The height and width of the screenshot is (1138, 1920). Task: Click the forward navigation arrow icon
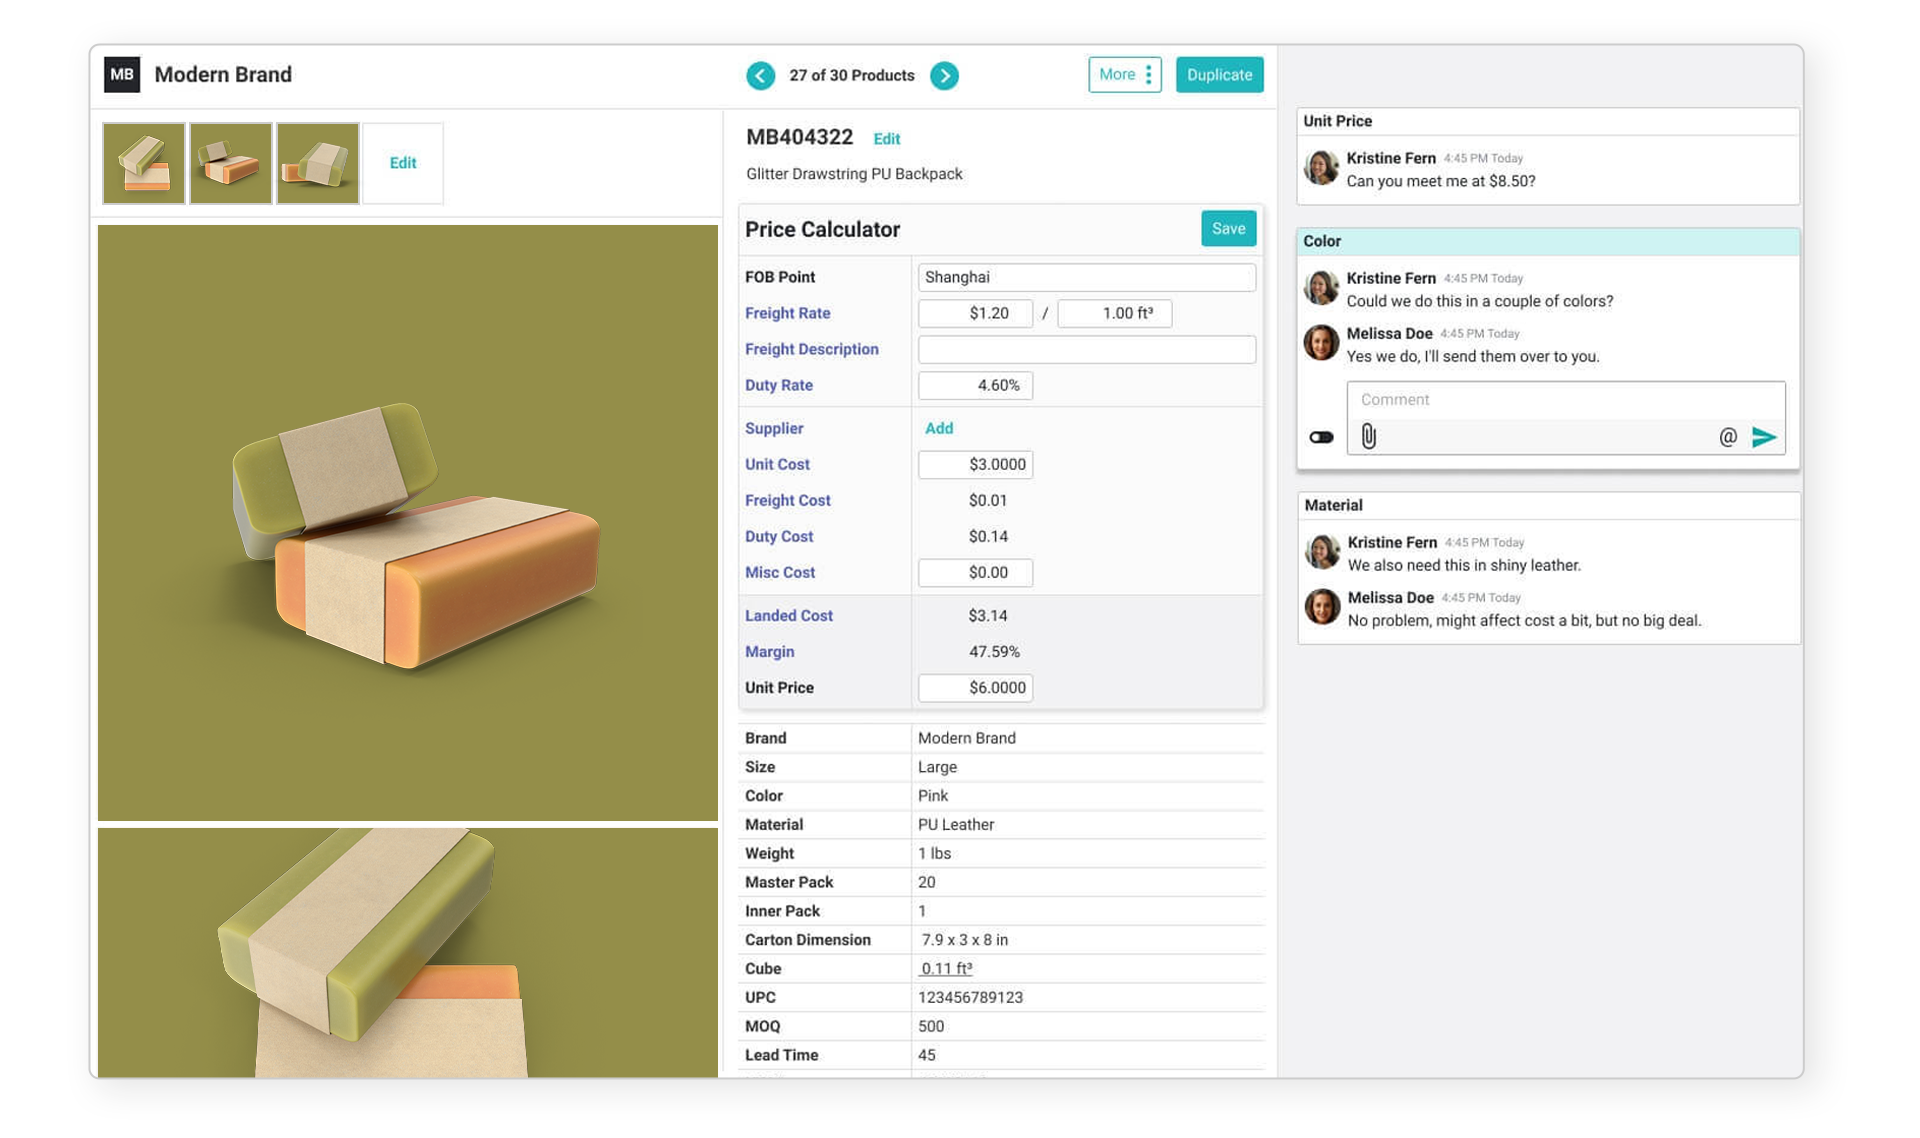tap(944, 75)
